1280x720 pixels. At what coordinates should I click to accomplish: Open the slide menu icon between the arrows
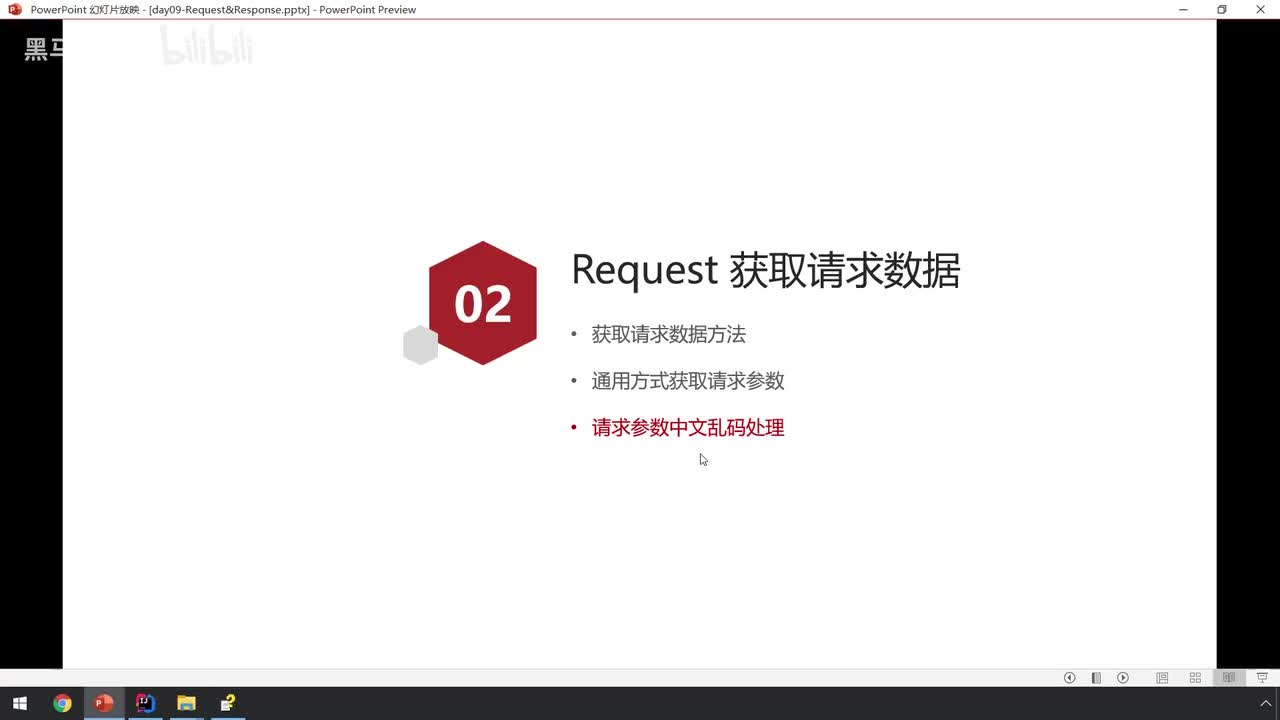pos(1096,678)
